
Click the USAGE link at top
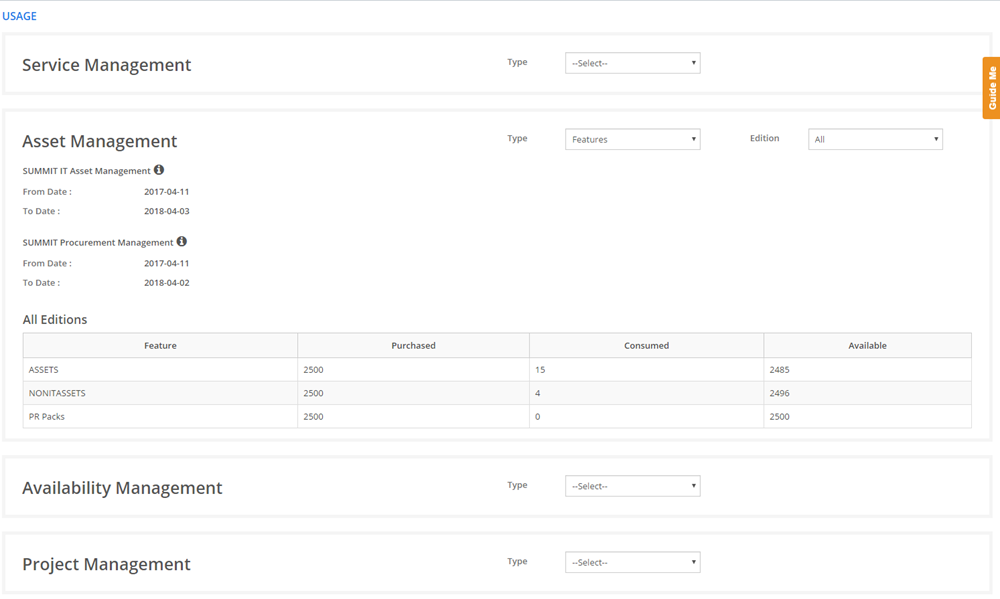20,16
